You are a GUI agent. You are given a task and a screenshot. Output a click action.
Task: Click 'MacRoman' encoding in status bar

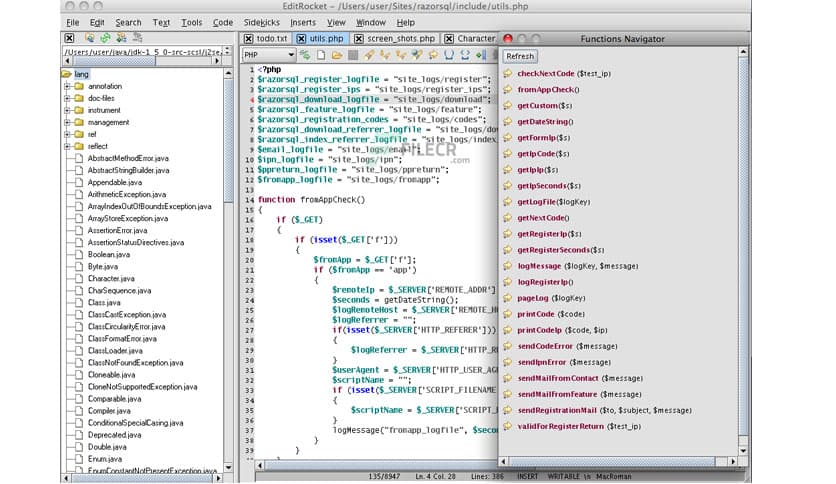614,476
